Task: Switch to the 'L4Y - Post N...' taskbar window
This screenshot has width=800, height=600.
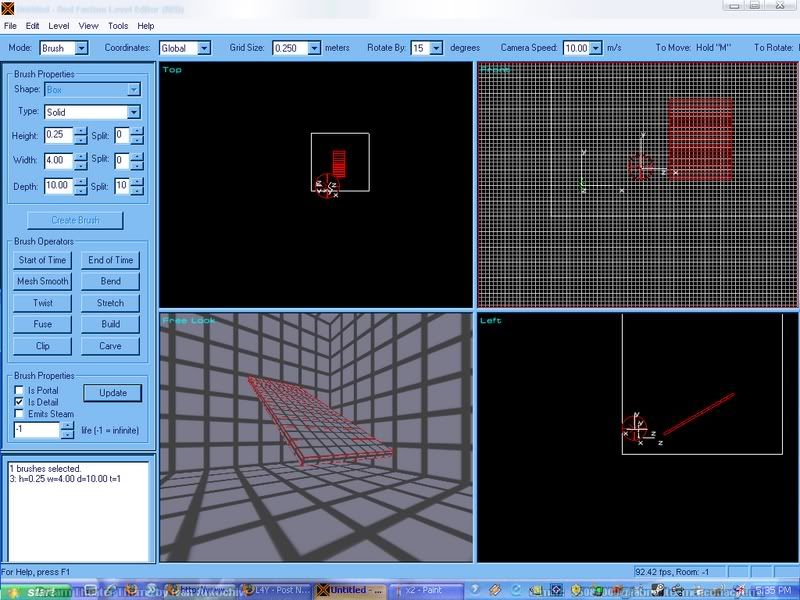Action: 276,591
